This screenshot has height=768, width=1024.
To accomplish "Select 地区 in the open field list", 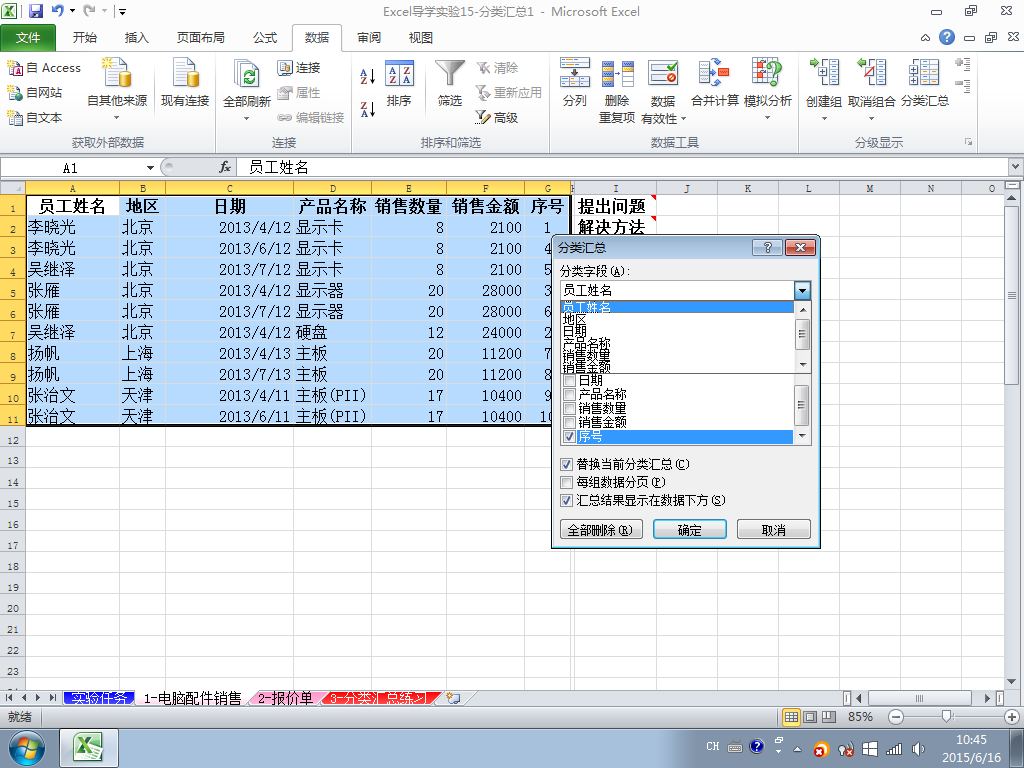I will [677, 319].
